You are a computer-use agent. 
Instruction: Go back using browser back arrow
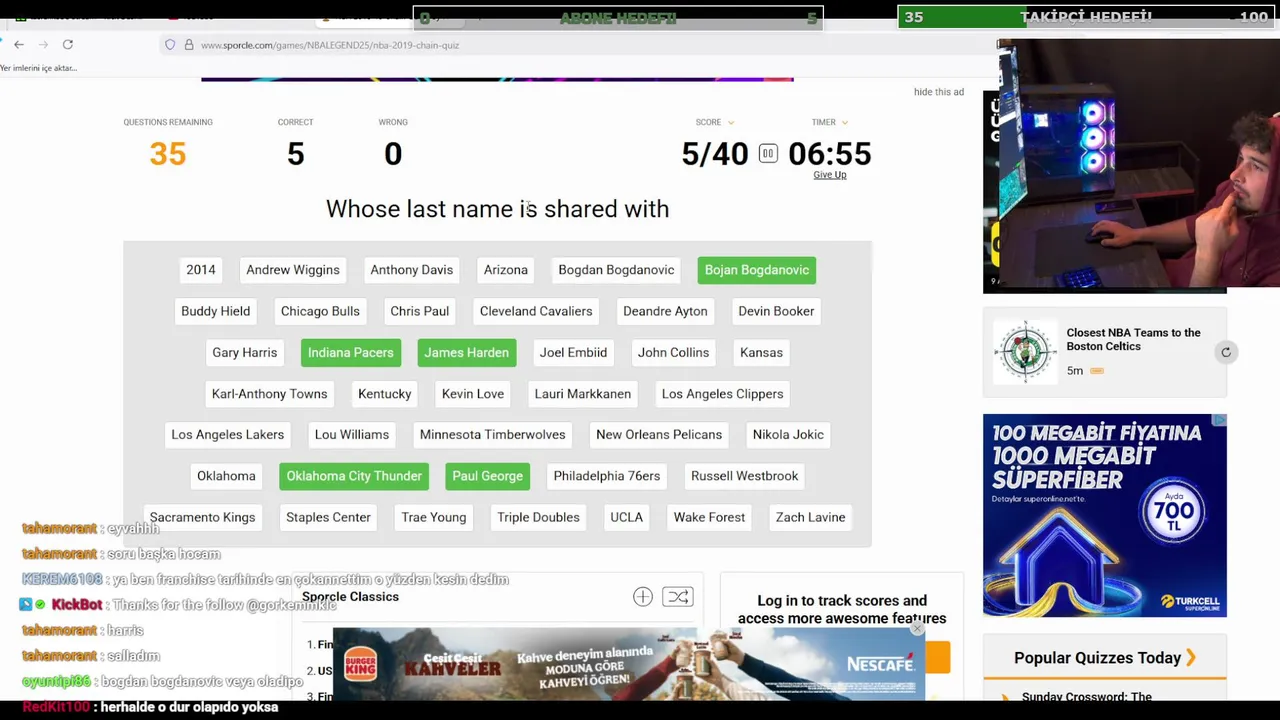[x=18, y=44]
